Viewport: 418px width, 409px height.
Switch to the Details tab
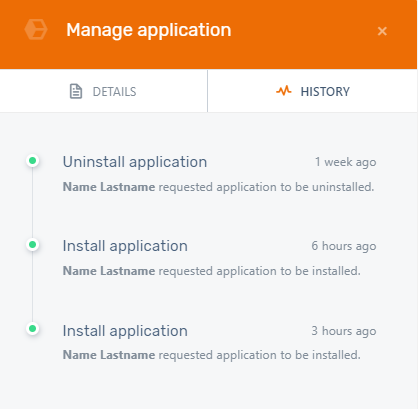coord(103,91)
